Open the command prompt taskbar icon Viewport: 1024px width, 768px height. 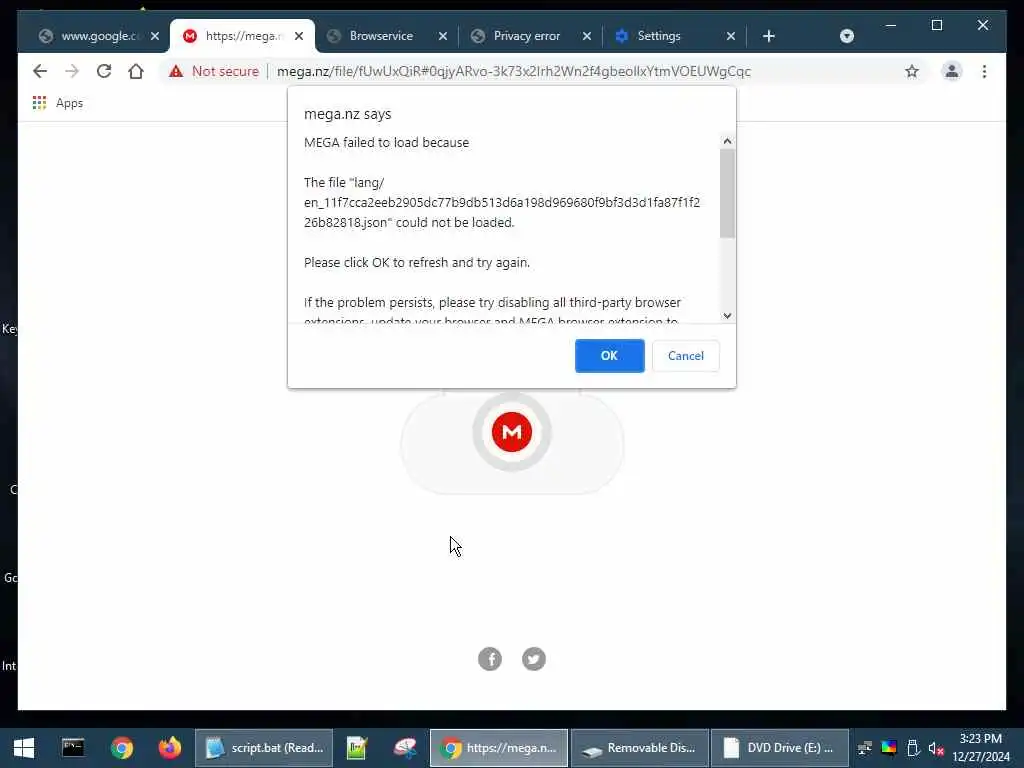[x=72, y=748]
